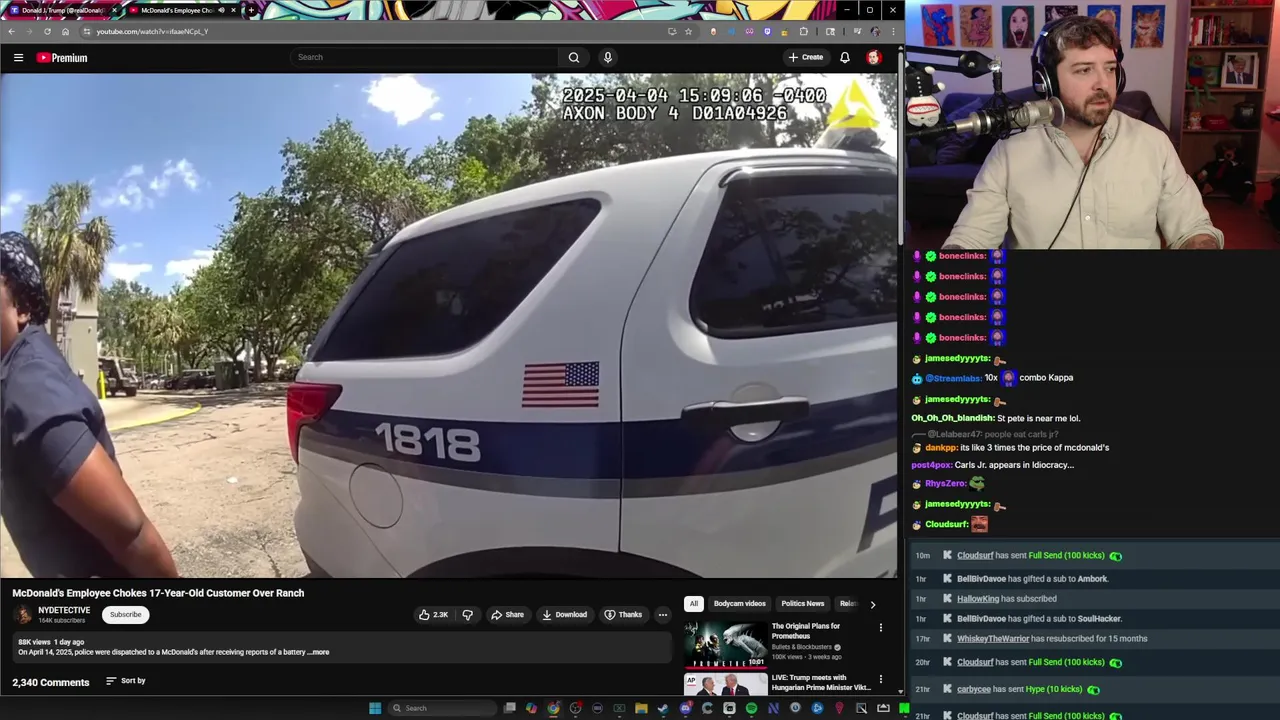Click the magnifier search button
The image size is (1280, 720).
[x=574, y=57]
